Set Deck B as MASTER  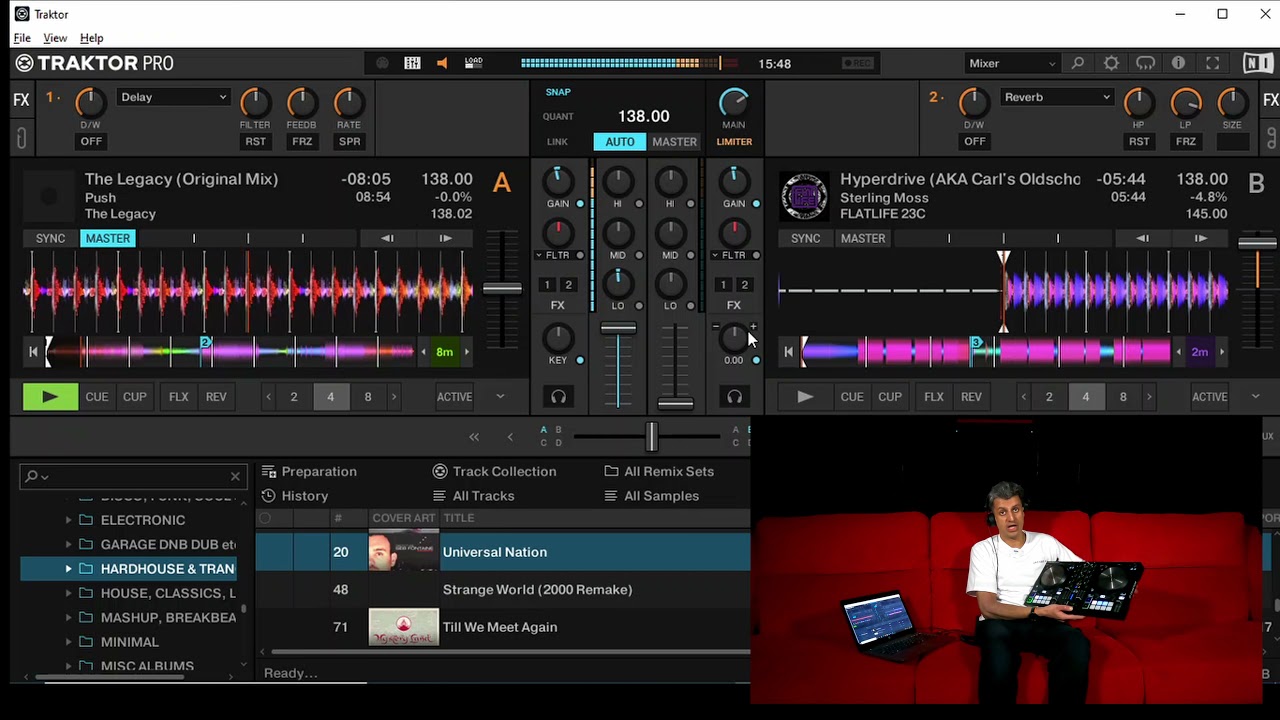[863, 238]
